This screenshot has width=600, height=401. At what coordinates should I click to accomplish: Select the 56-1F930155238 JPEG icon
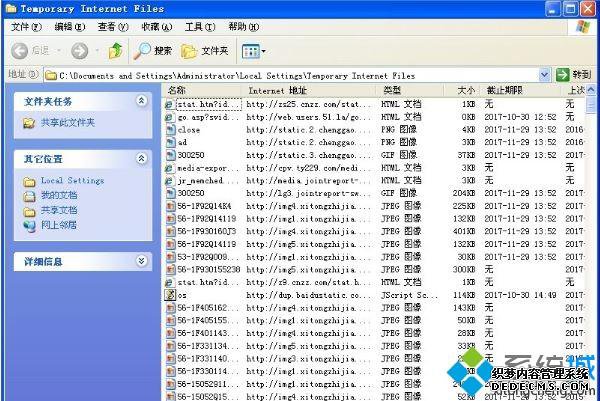[x=170, y=269]
